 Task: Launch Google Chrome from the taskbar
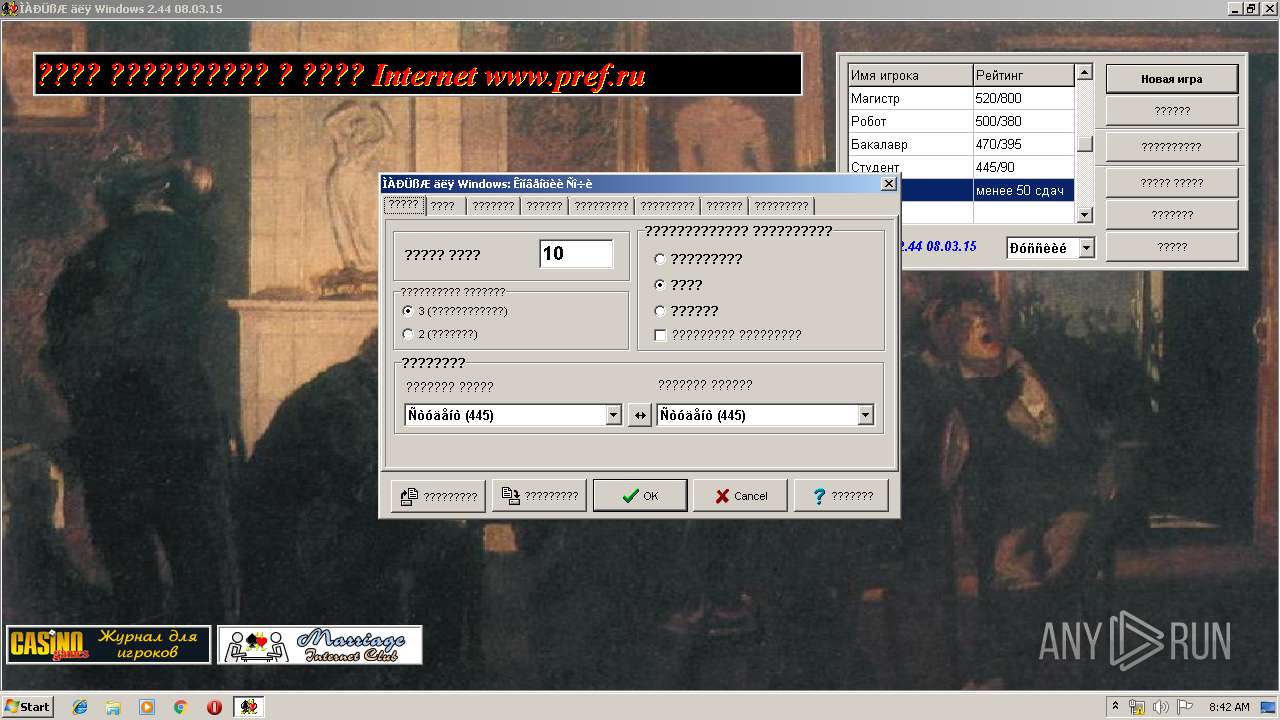pyautogui.click(x=180, y=707)
